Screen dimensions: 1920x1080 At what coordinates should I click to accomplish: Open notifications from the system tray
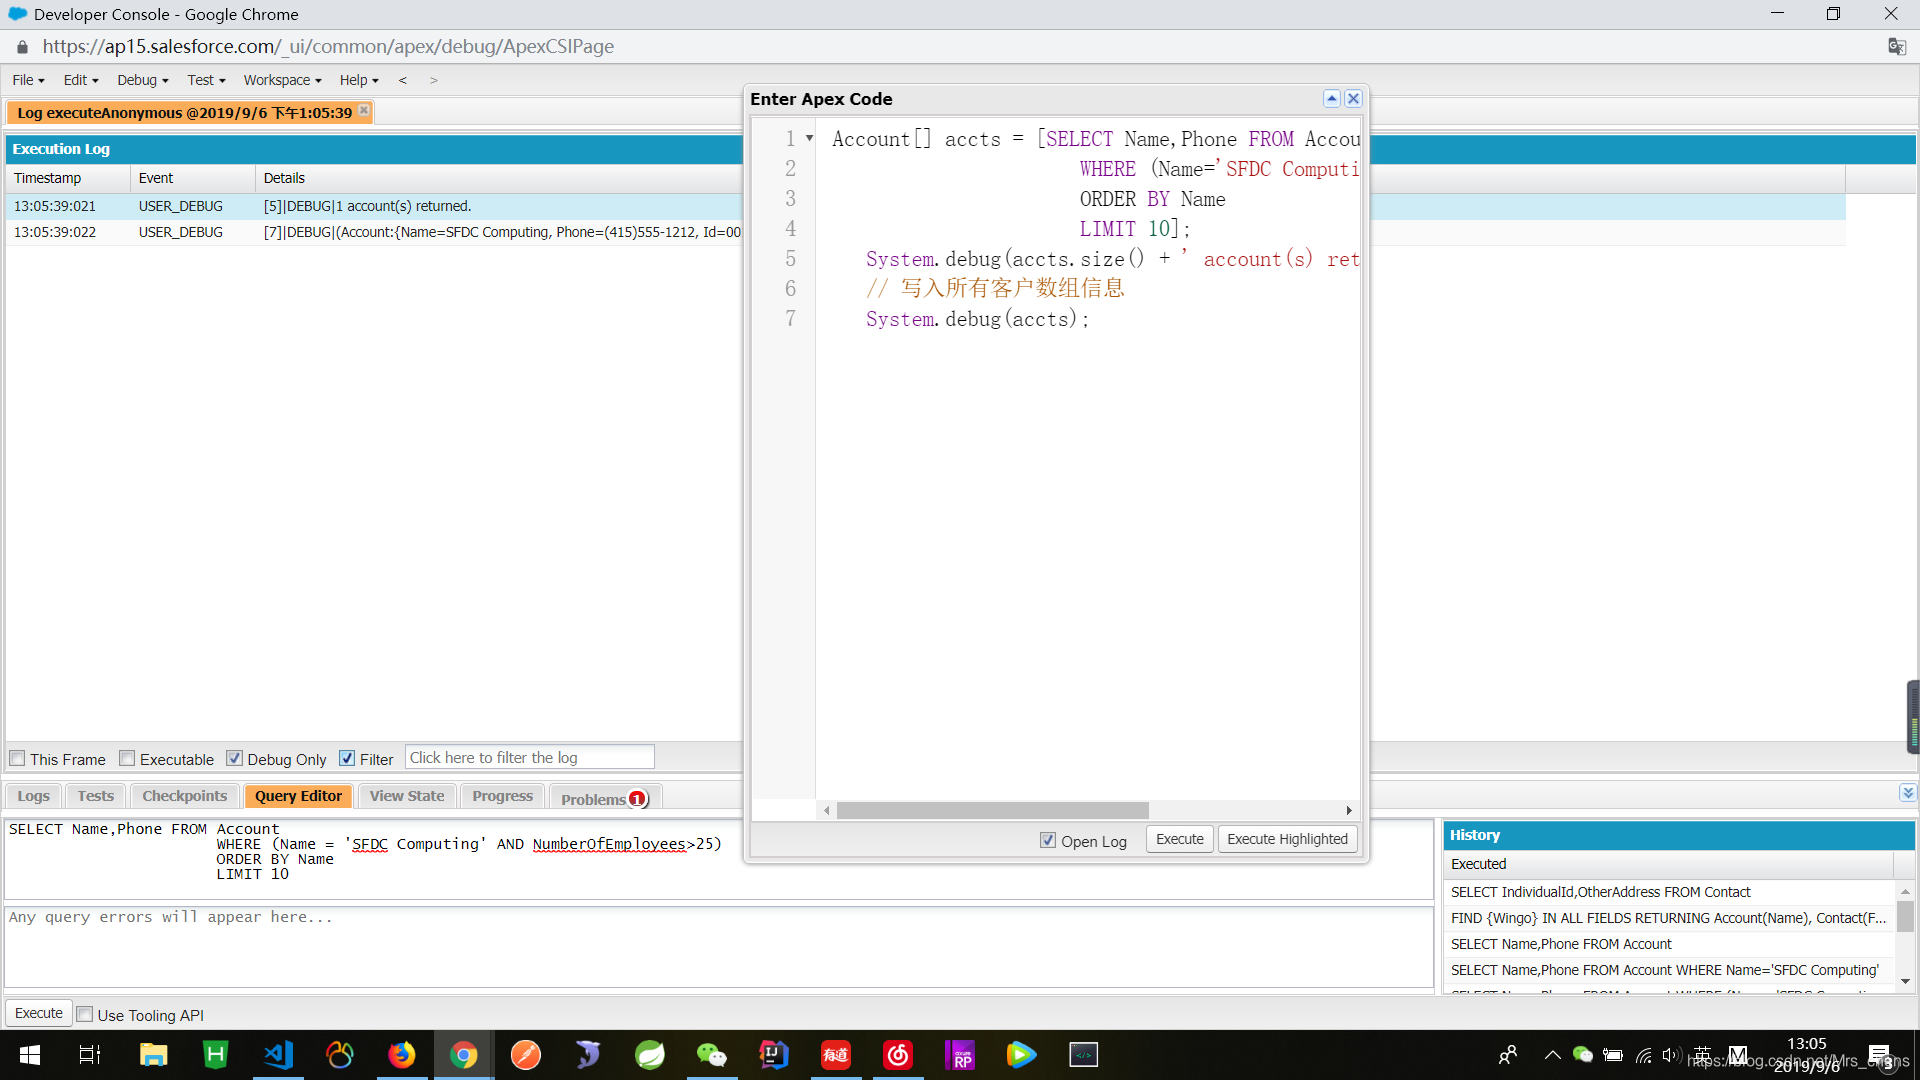click(x=1877, y=1054)
